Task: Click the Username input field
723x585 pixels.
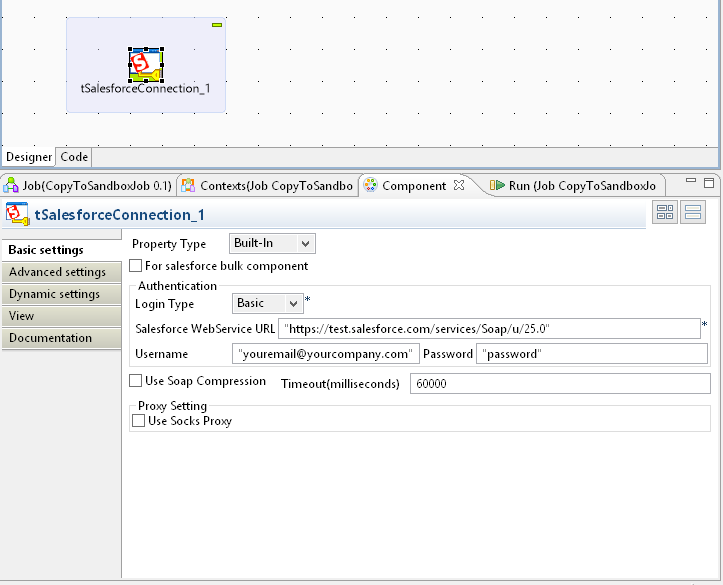Action: 326,354
